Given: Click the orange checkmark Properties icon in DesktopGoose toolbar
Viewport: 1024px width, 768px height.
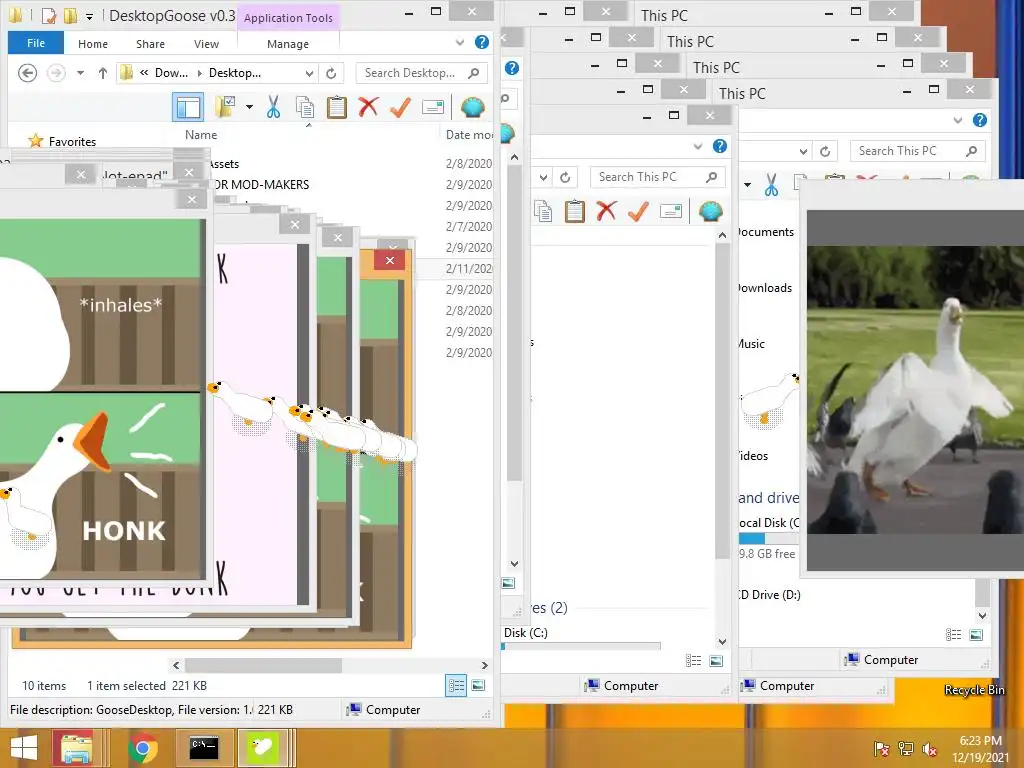Looking at the screenshot, I should [x=400, y=107].
